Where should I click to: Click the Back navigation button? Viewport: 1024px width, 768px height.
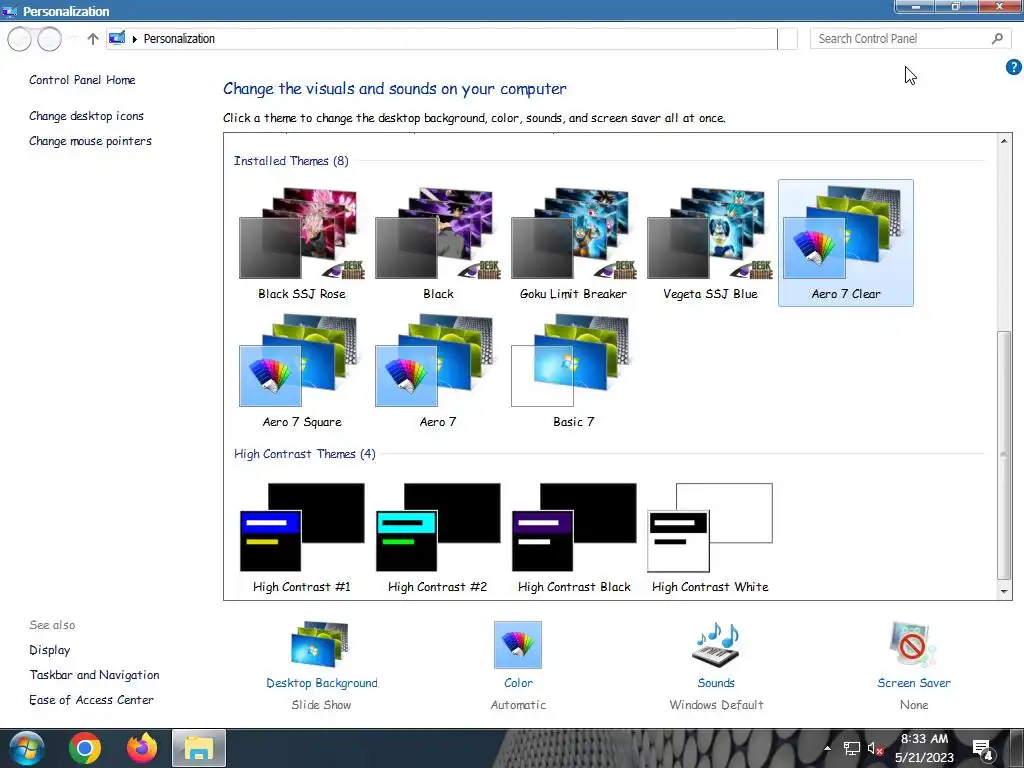(x=20, y=39)
